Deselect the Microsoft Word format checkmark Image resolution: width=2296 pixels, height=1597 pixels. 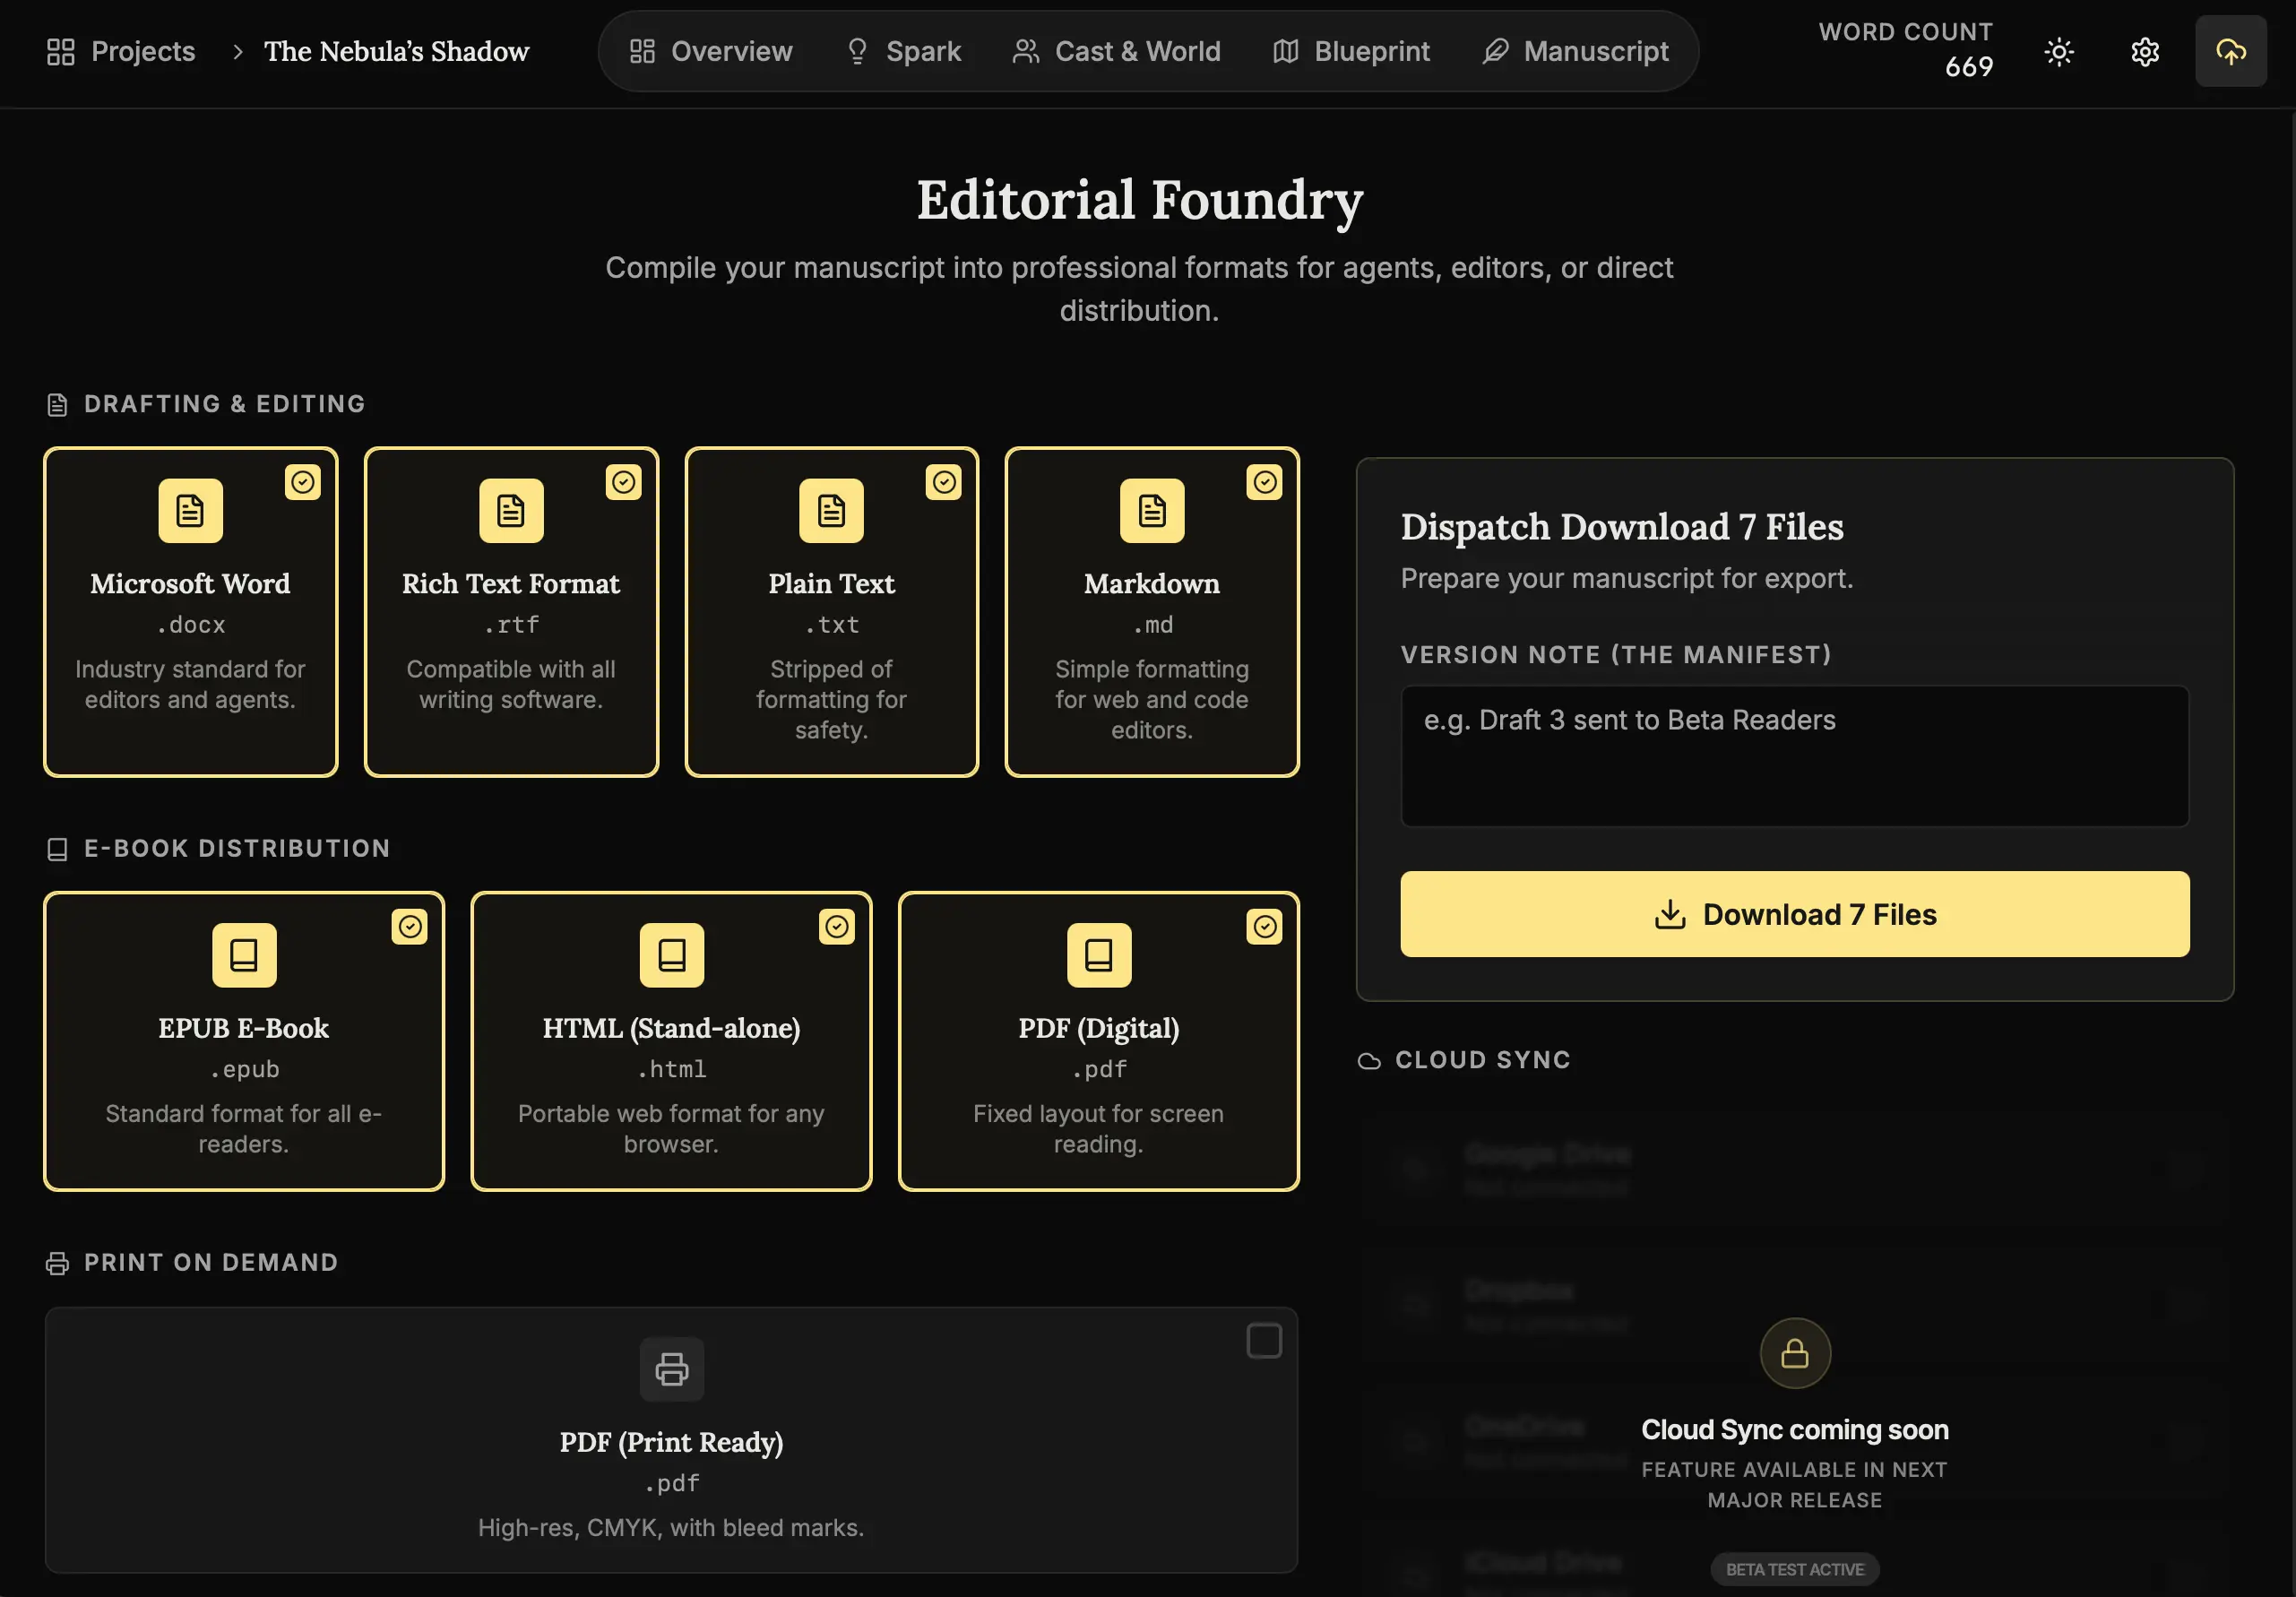[304, 483]
